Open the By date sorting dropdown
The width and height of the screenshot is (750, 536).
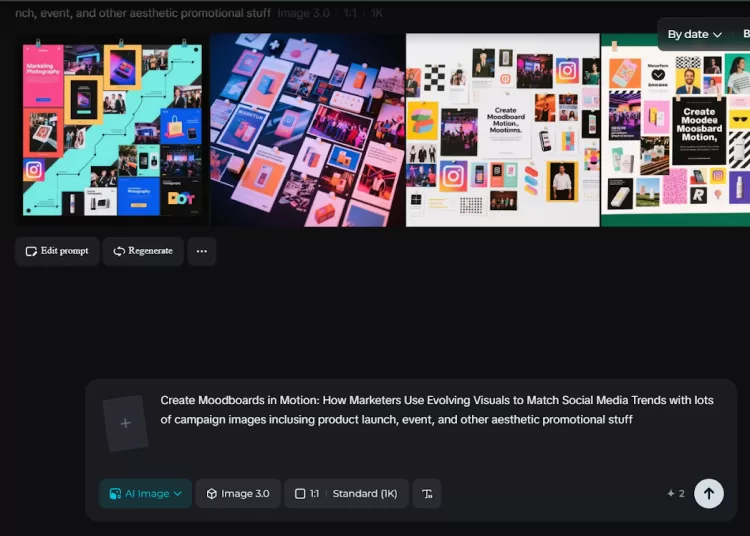pos(695,34)
